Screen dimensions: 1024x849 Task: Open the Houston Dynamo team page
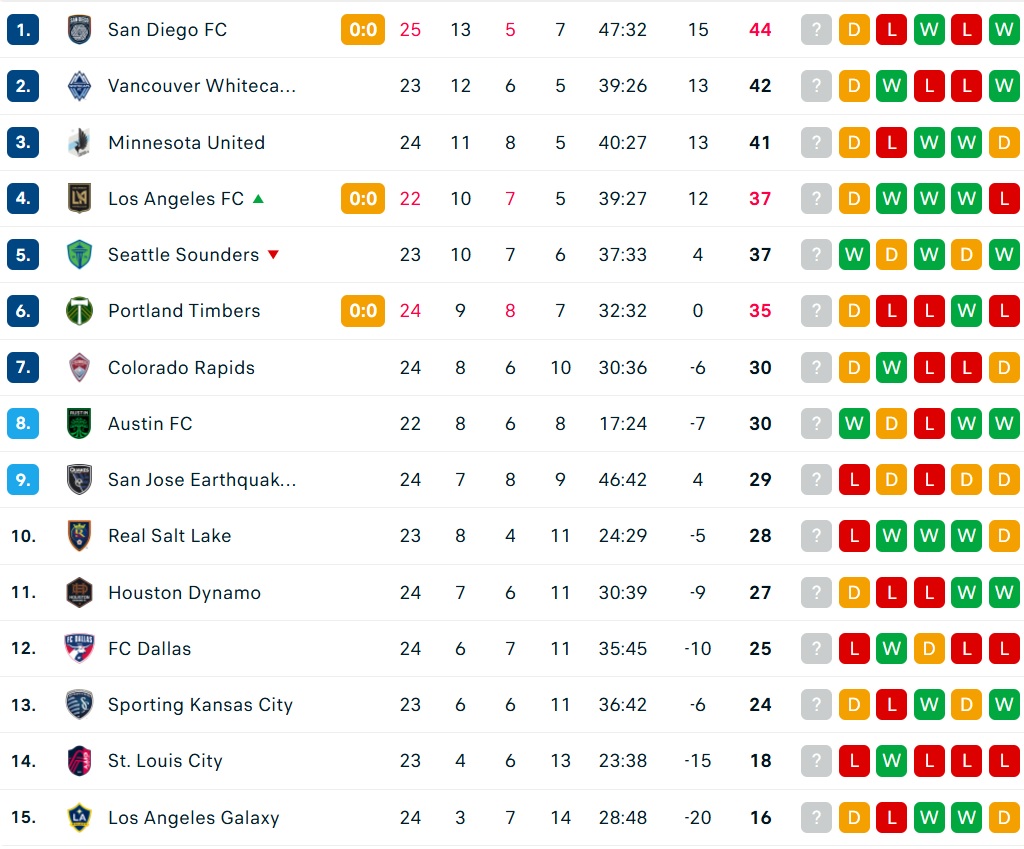tap(184, 593)
